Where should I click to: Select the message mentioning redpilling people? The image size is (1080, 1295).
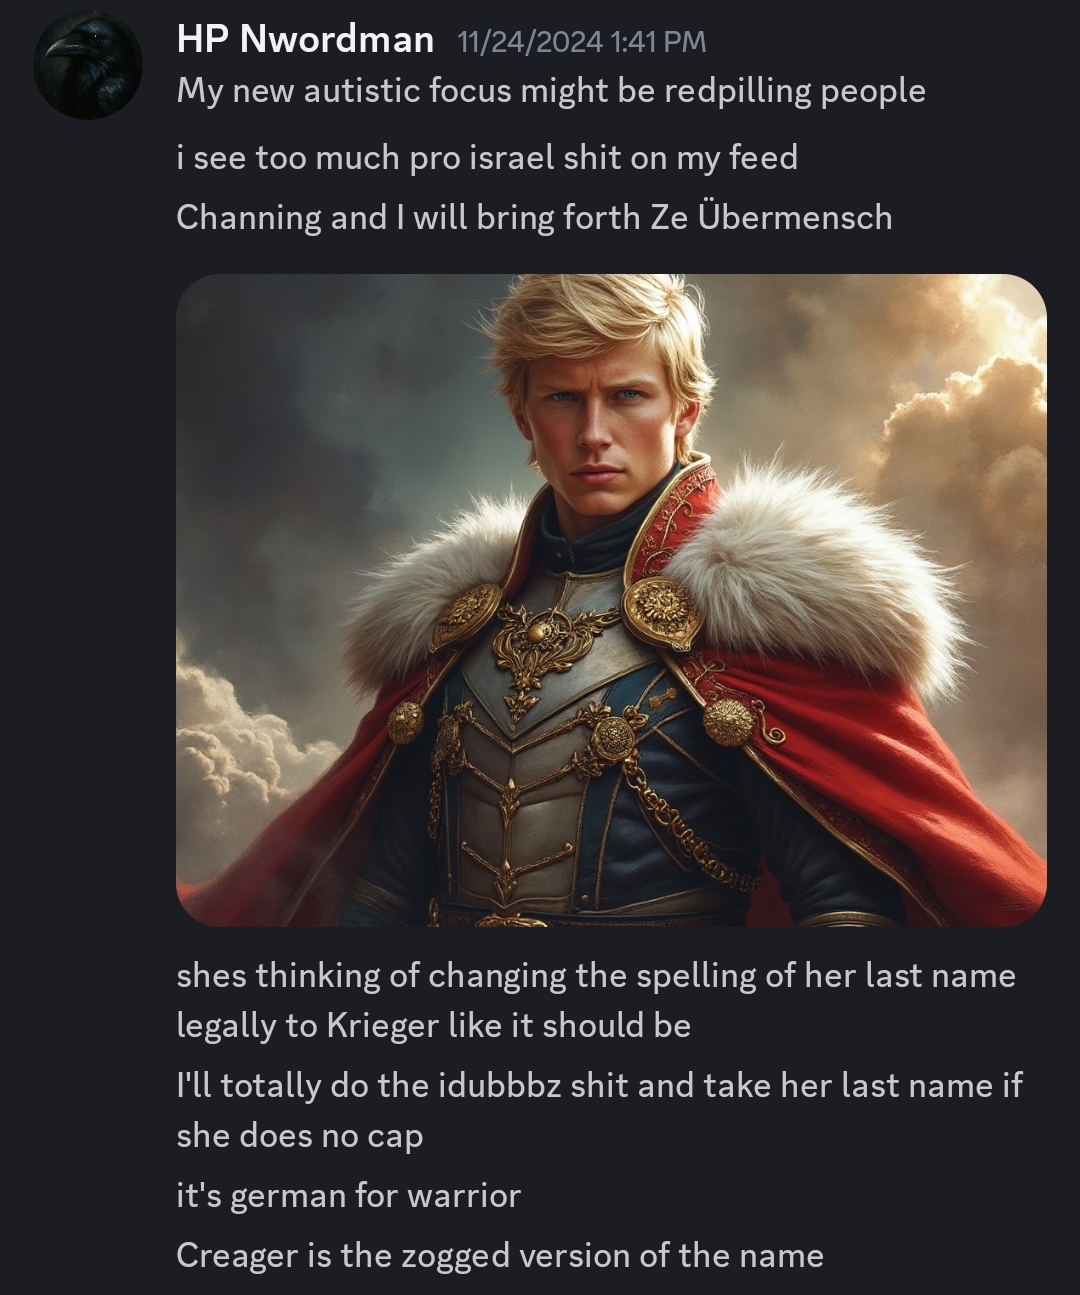551,91
